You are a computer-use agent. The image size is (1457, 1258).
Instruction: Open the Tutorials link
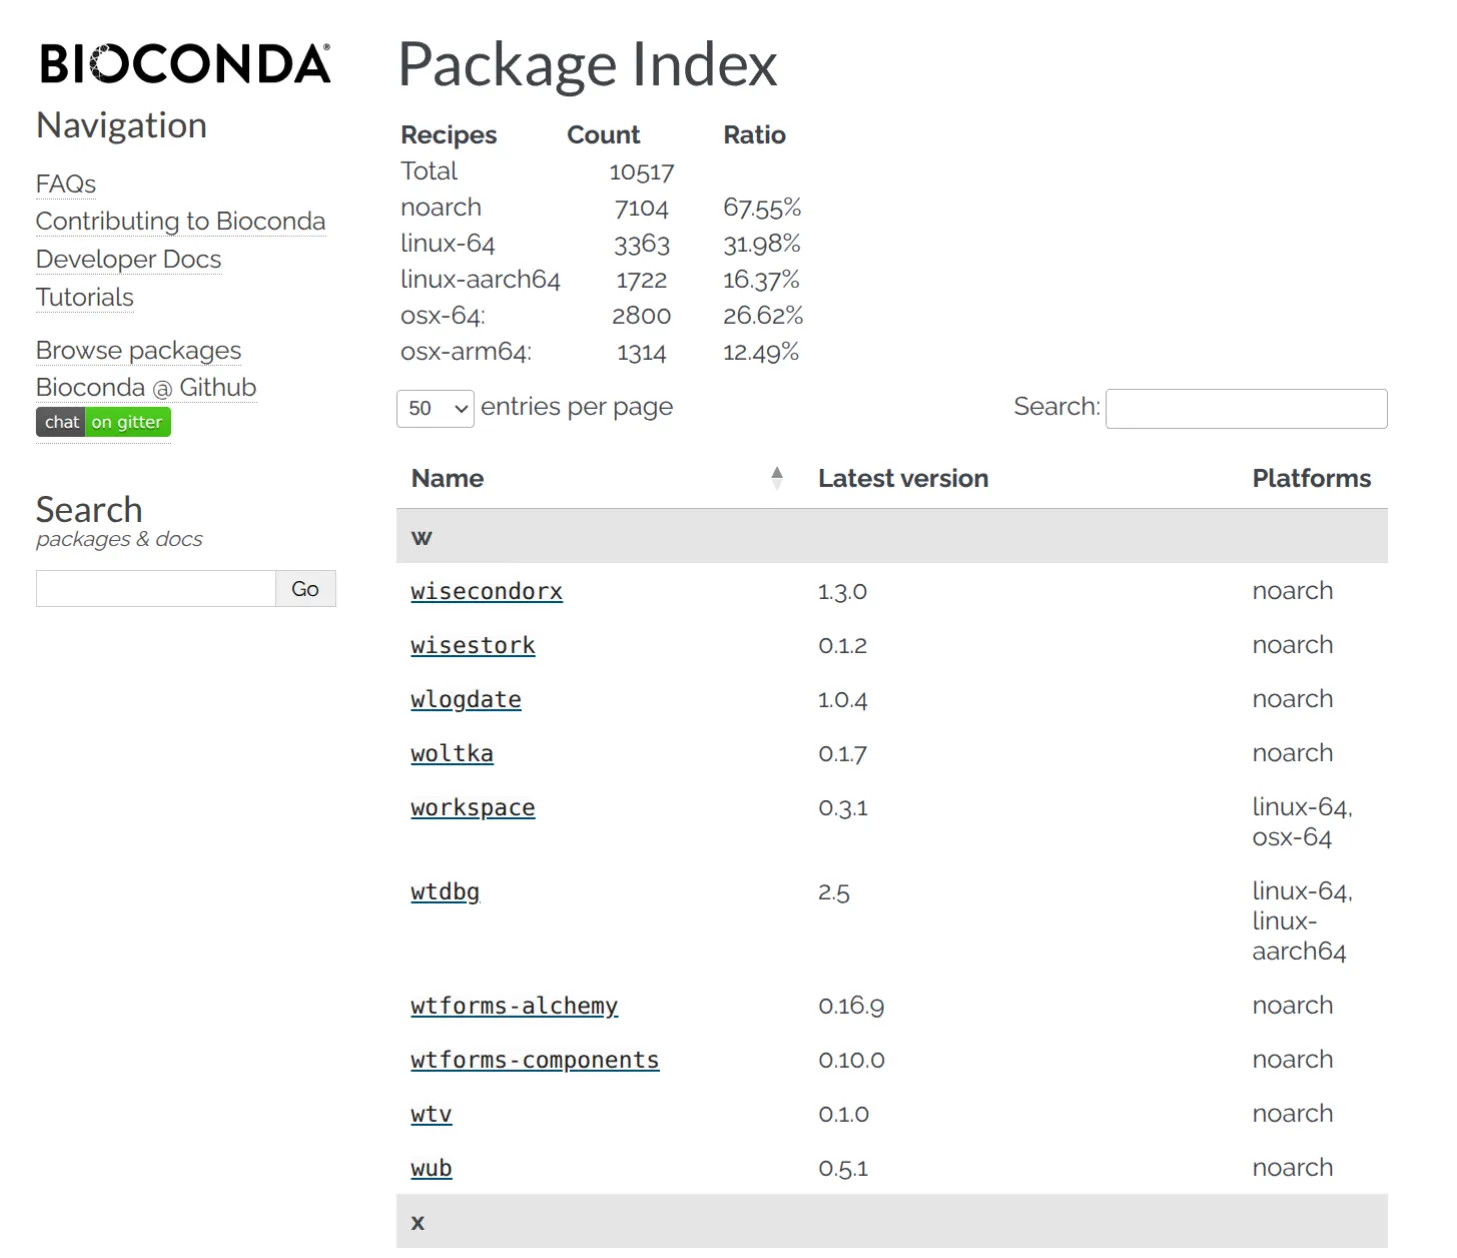pyautogui.click(x=85, y=297)
